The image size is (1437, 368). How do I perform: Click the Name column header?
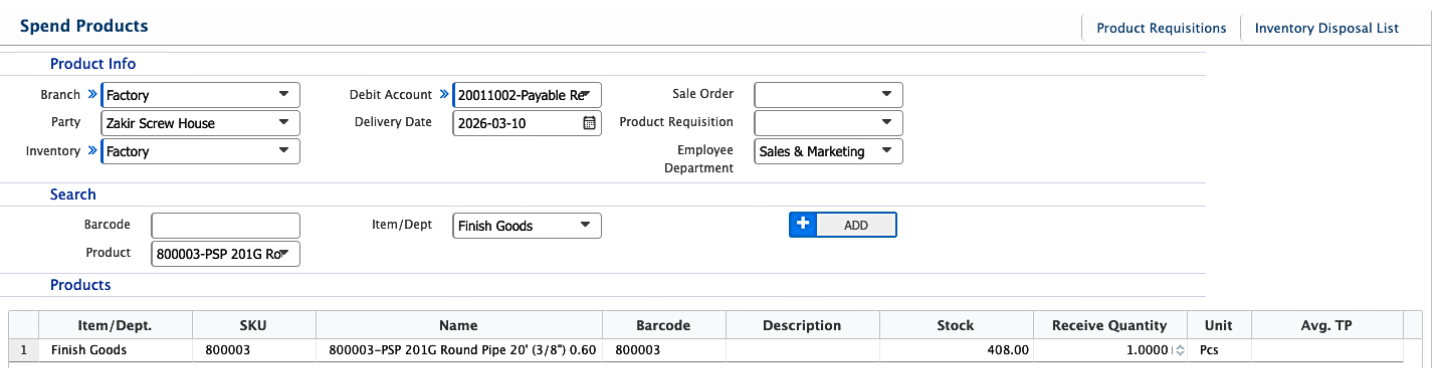[x=459, y=325]
